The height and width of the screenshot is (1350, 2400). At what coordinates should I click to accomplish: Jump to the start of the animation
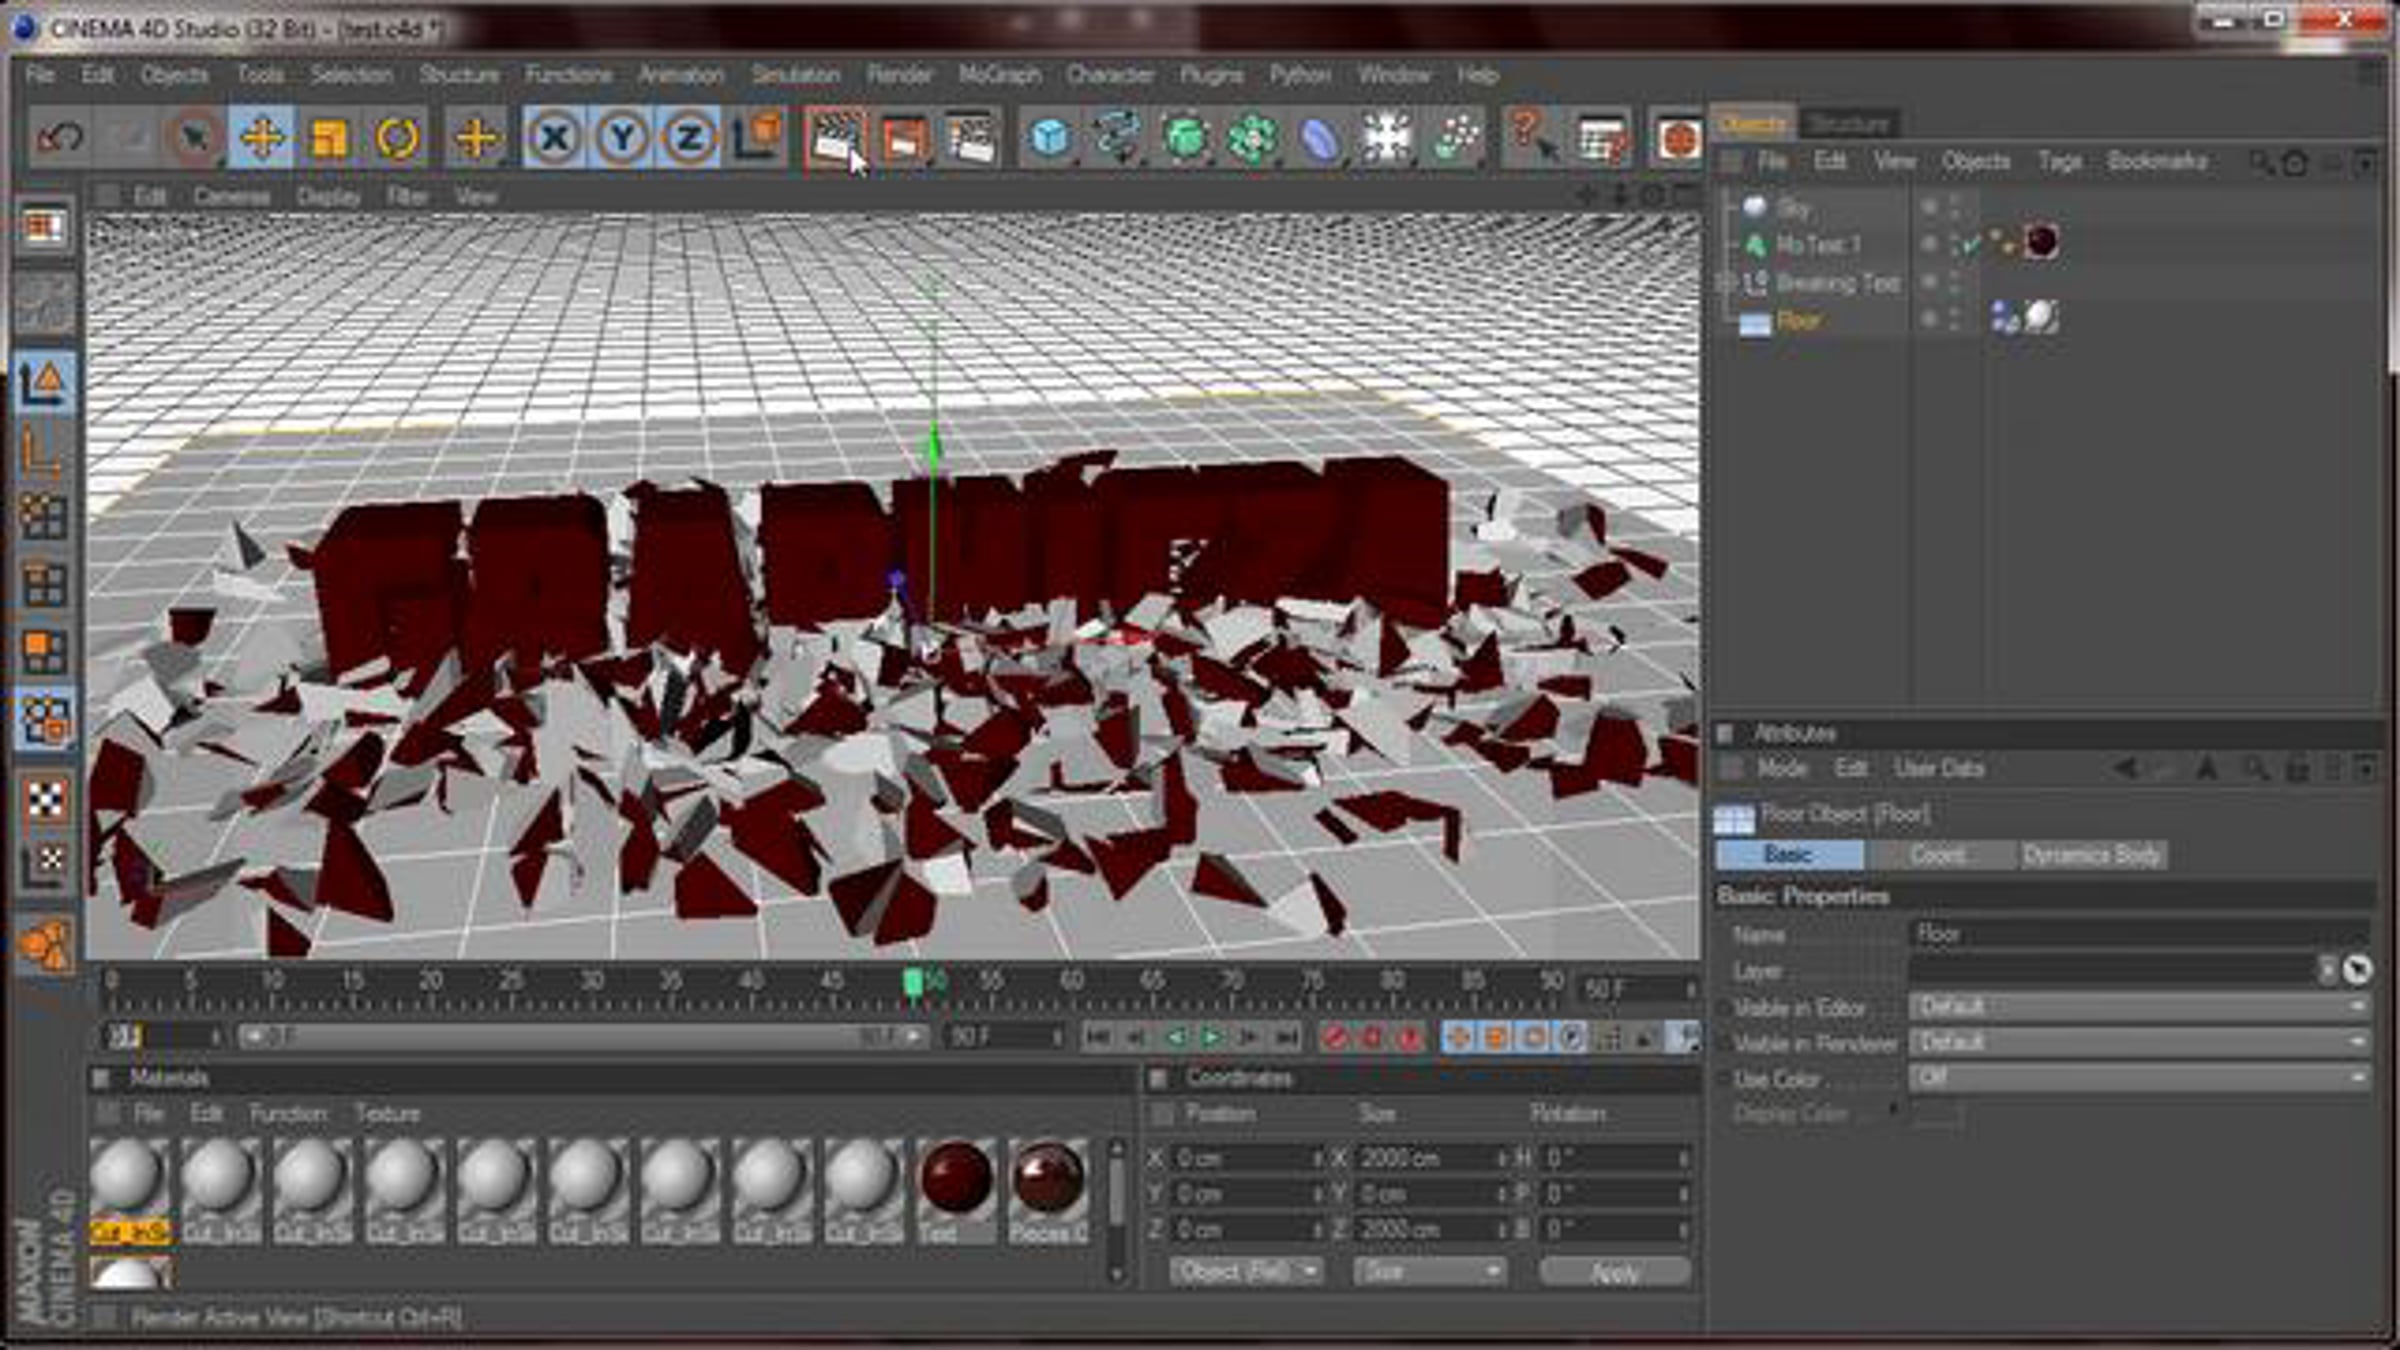click(x=1097, y=1038)
